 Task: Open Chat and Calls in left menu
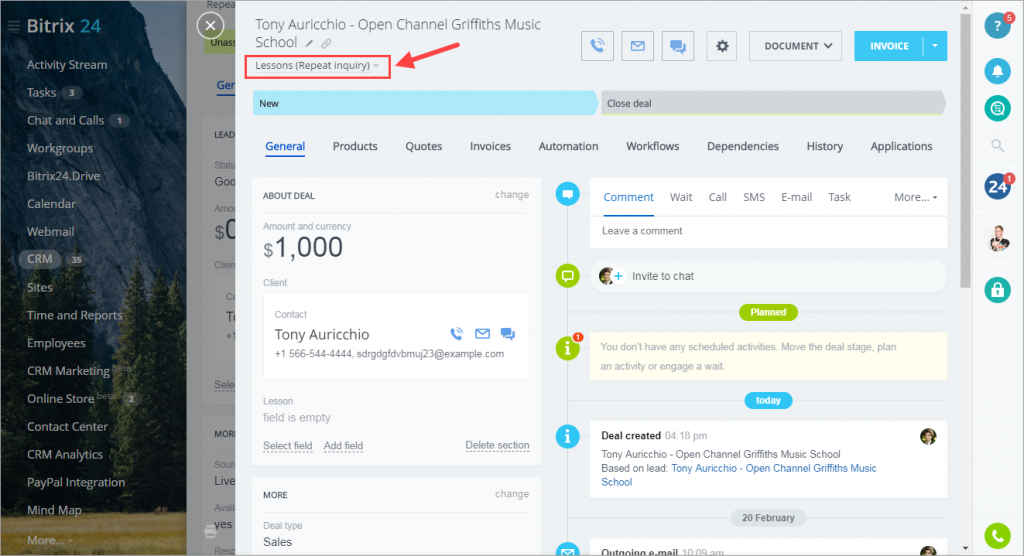click(x=65, y=120)
